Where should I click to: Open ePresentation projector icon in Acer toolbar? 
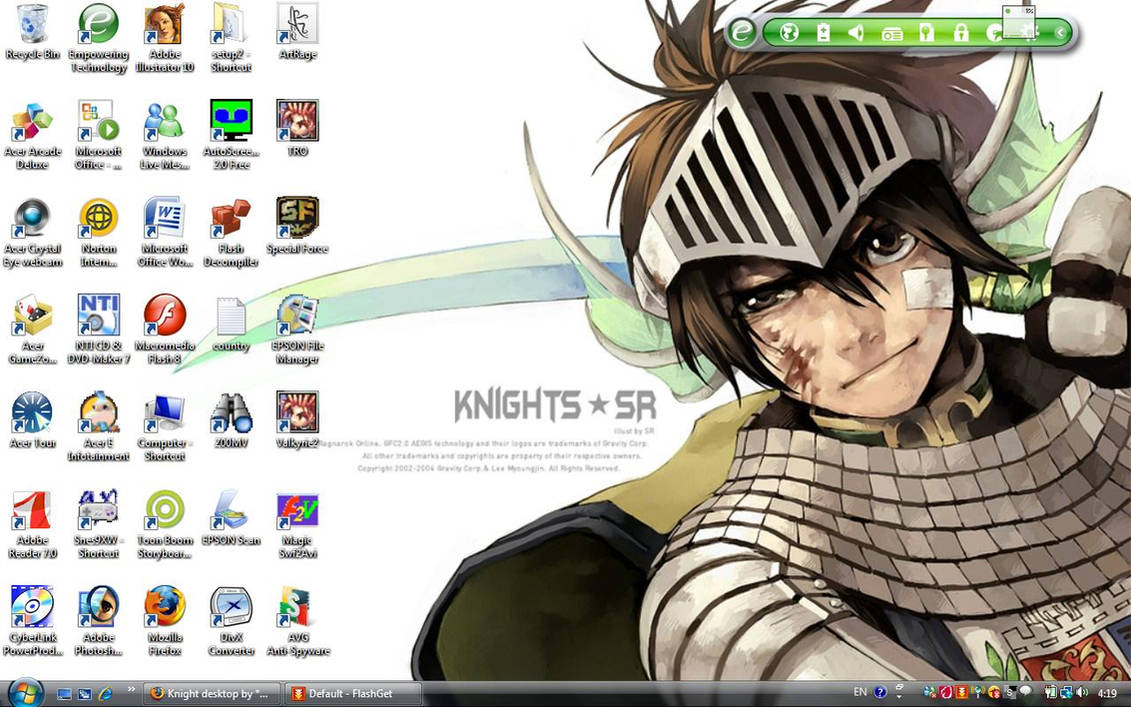tap(892, 33)
